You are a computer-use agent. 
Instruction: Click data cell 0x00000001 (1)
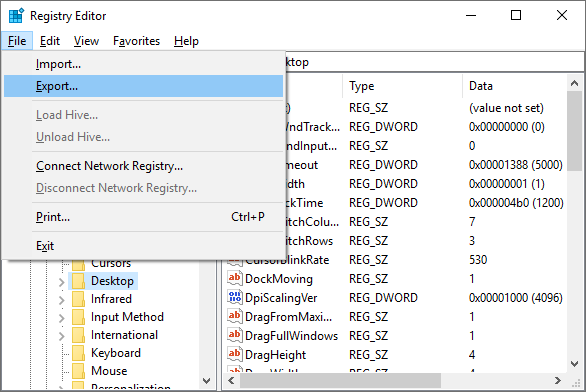(507, 184)
